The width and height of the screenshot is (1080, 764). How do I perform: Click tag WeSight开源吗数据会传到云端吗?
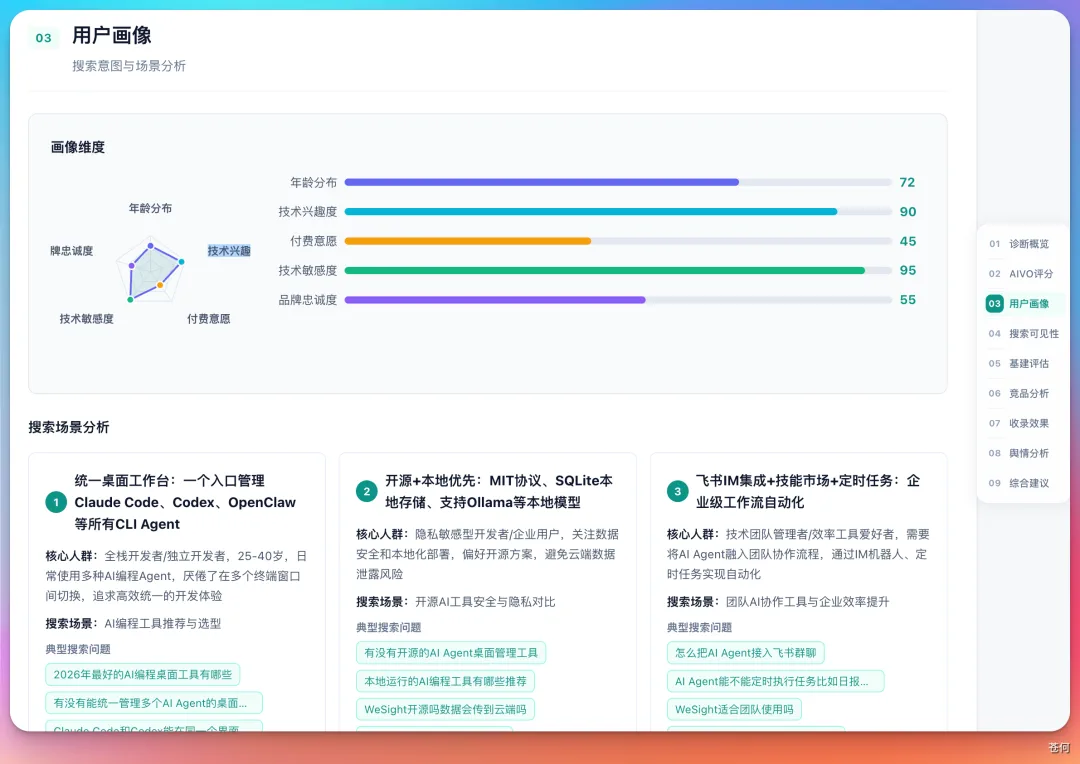[x=445, y=709]
